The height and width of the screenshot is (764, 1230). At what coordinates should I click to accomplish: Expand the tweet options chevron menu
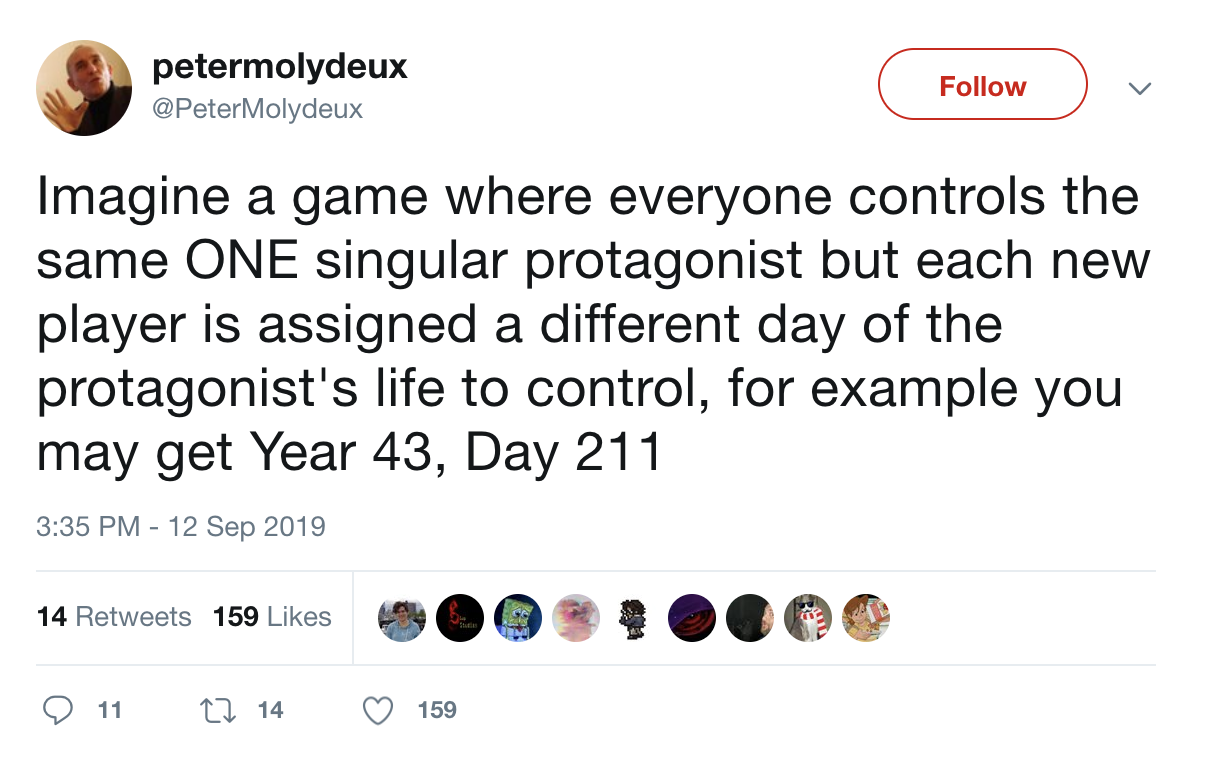[x=1139, y=88]
